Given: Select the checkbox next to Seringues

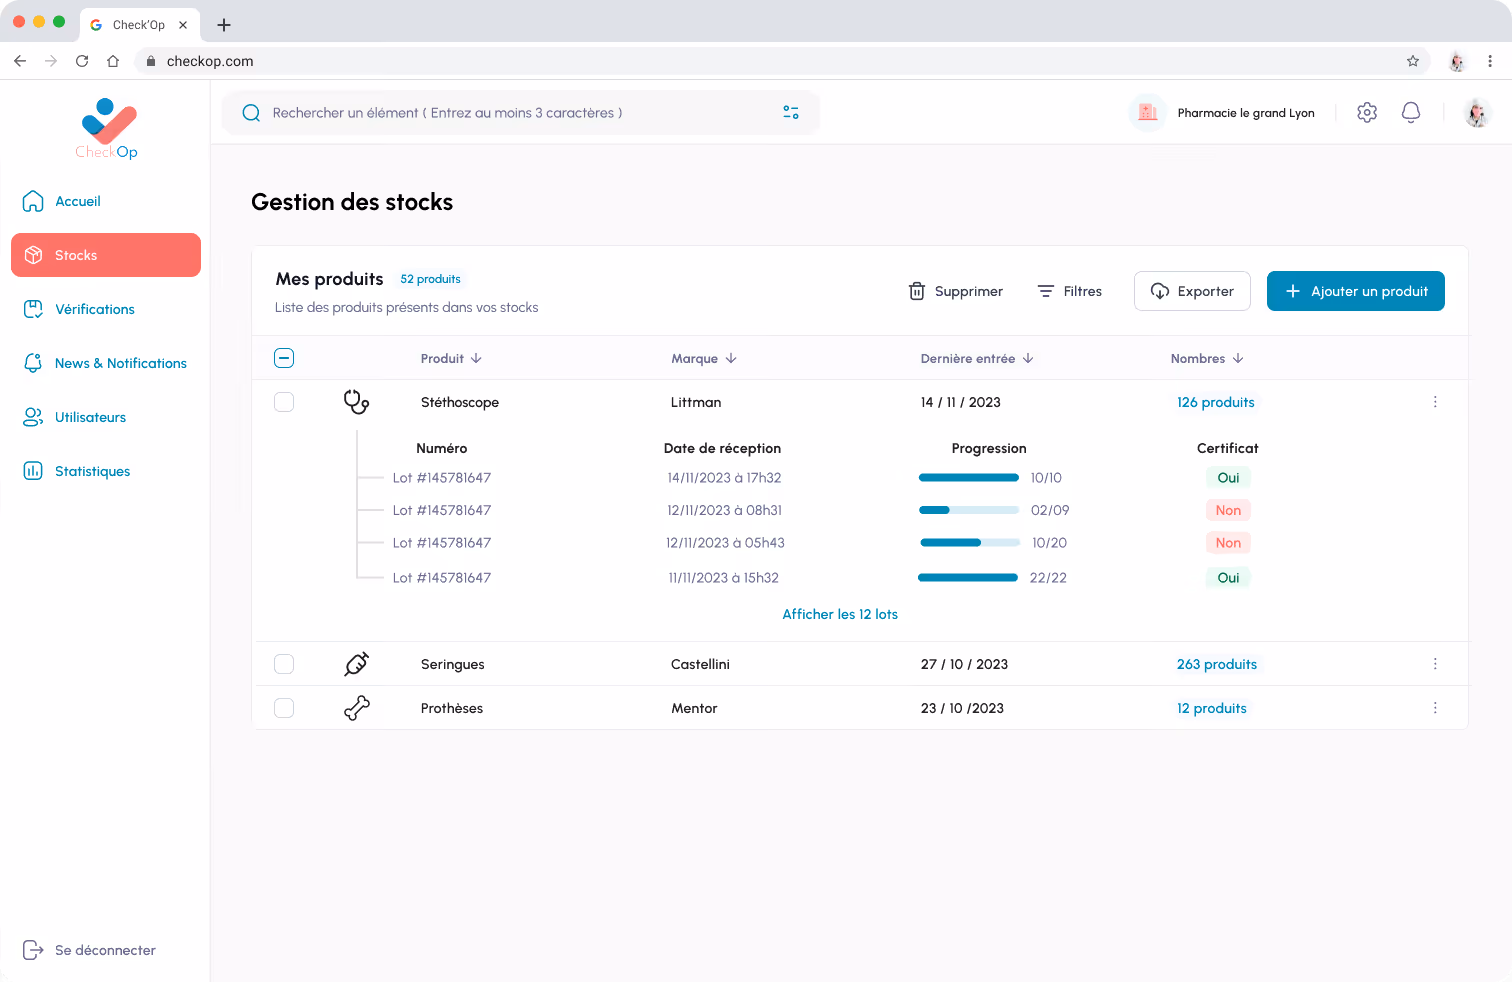Looking at the screenshot, I should [x=284, y=663].
